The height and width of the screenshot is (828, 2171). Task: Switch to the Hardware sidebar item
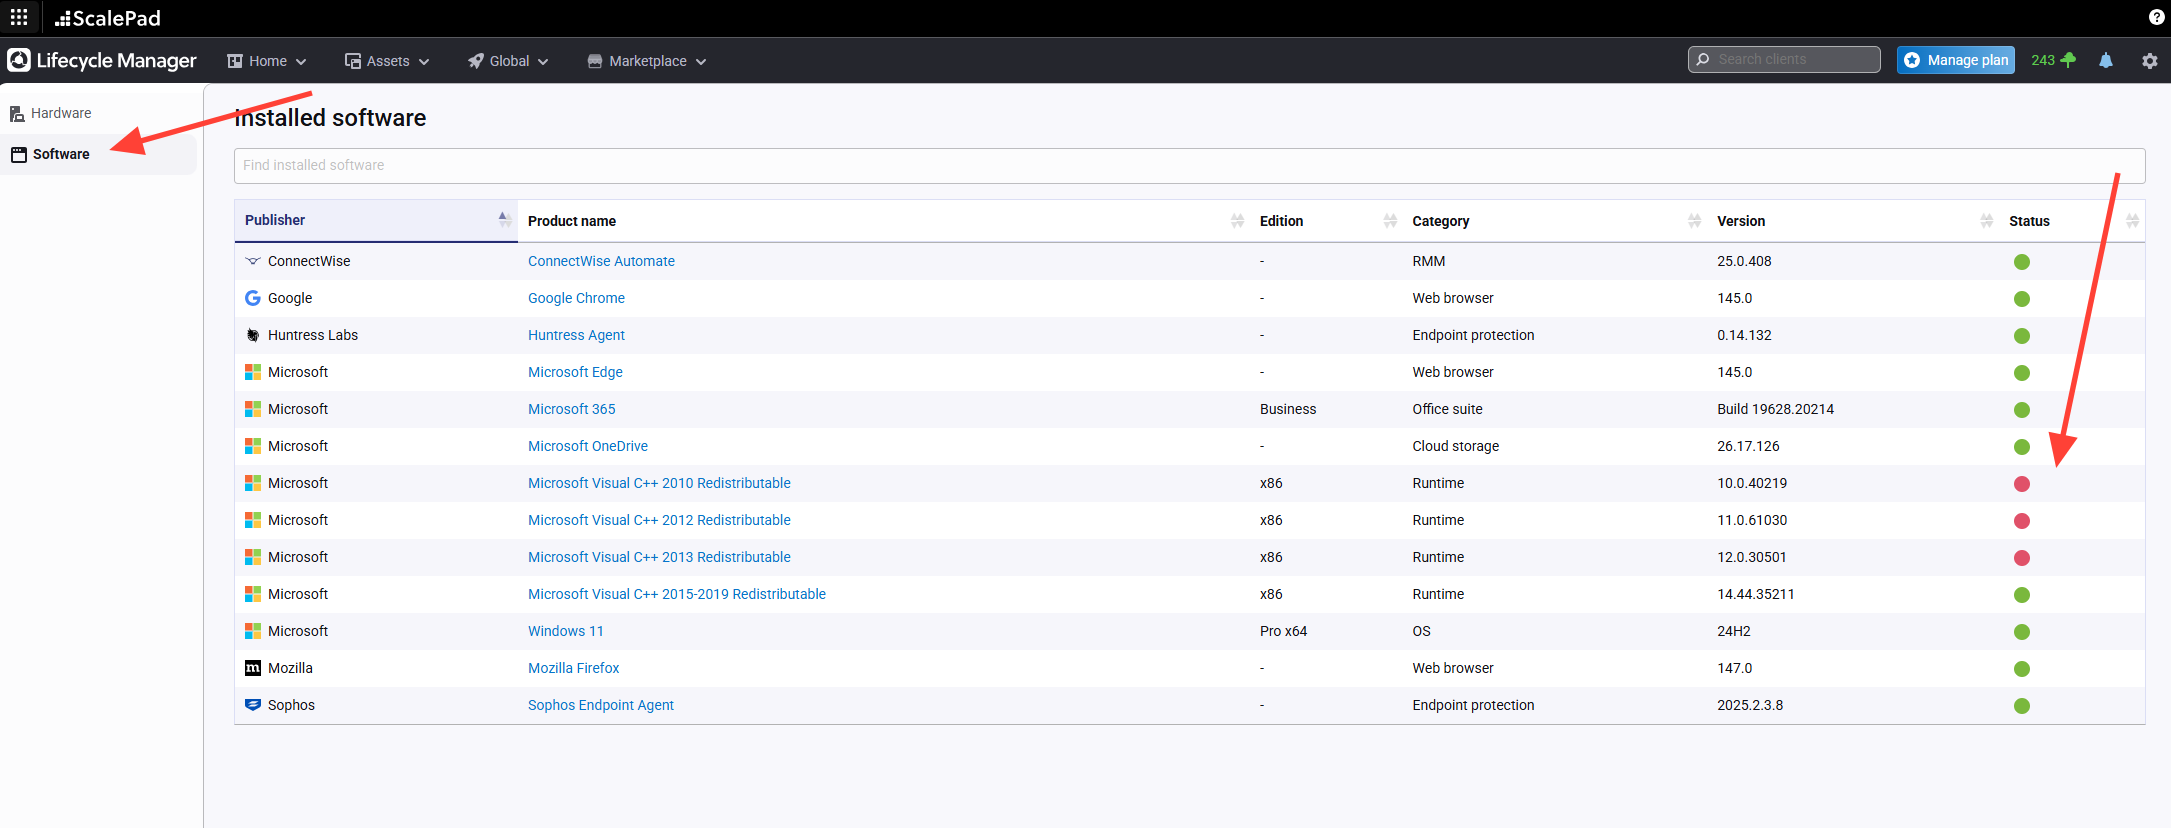(x=61, y=113)
